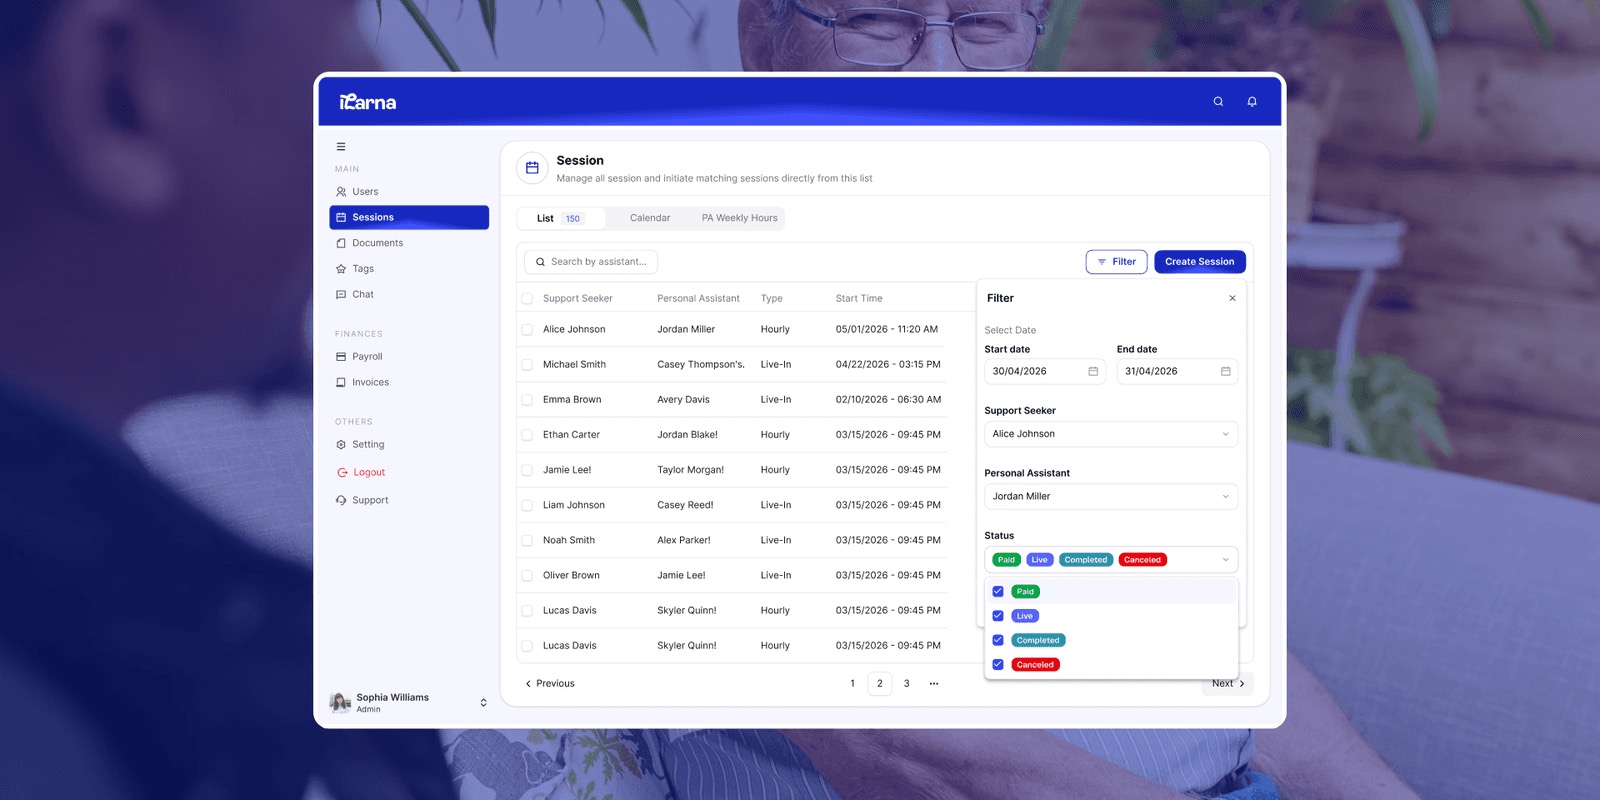Check the Michael Smith row checkbox
The height and width of the screenshot is (800, 1600).
tap(527, 364)
